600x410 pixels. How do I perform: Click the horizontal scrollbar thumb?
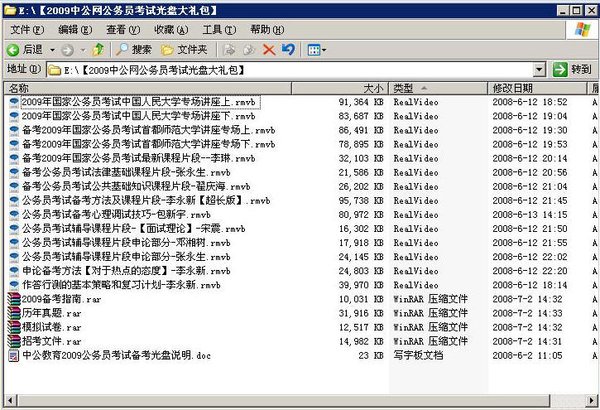282,400
